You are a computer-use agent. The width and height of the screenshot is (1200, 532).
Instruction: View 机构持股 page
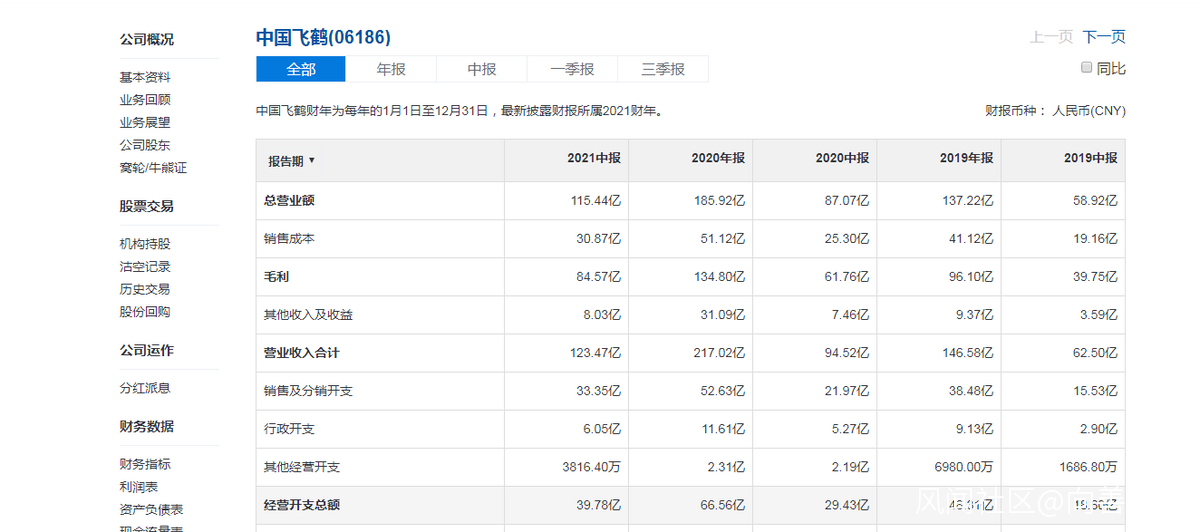145,244
